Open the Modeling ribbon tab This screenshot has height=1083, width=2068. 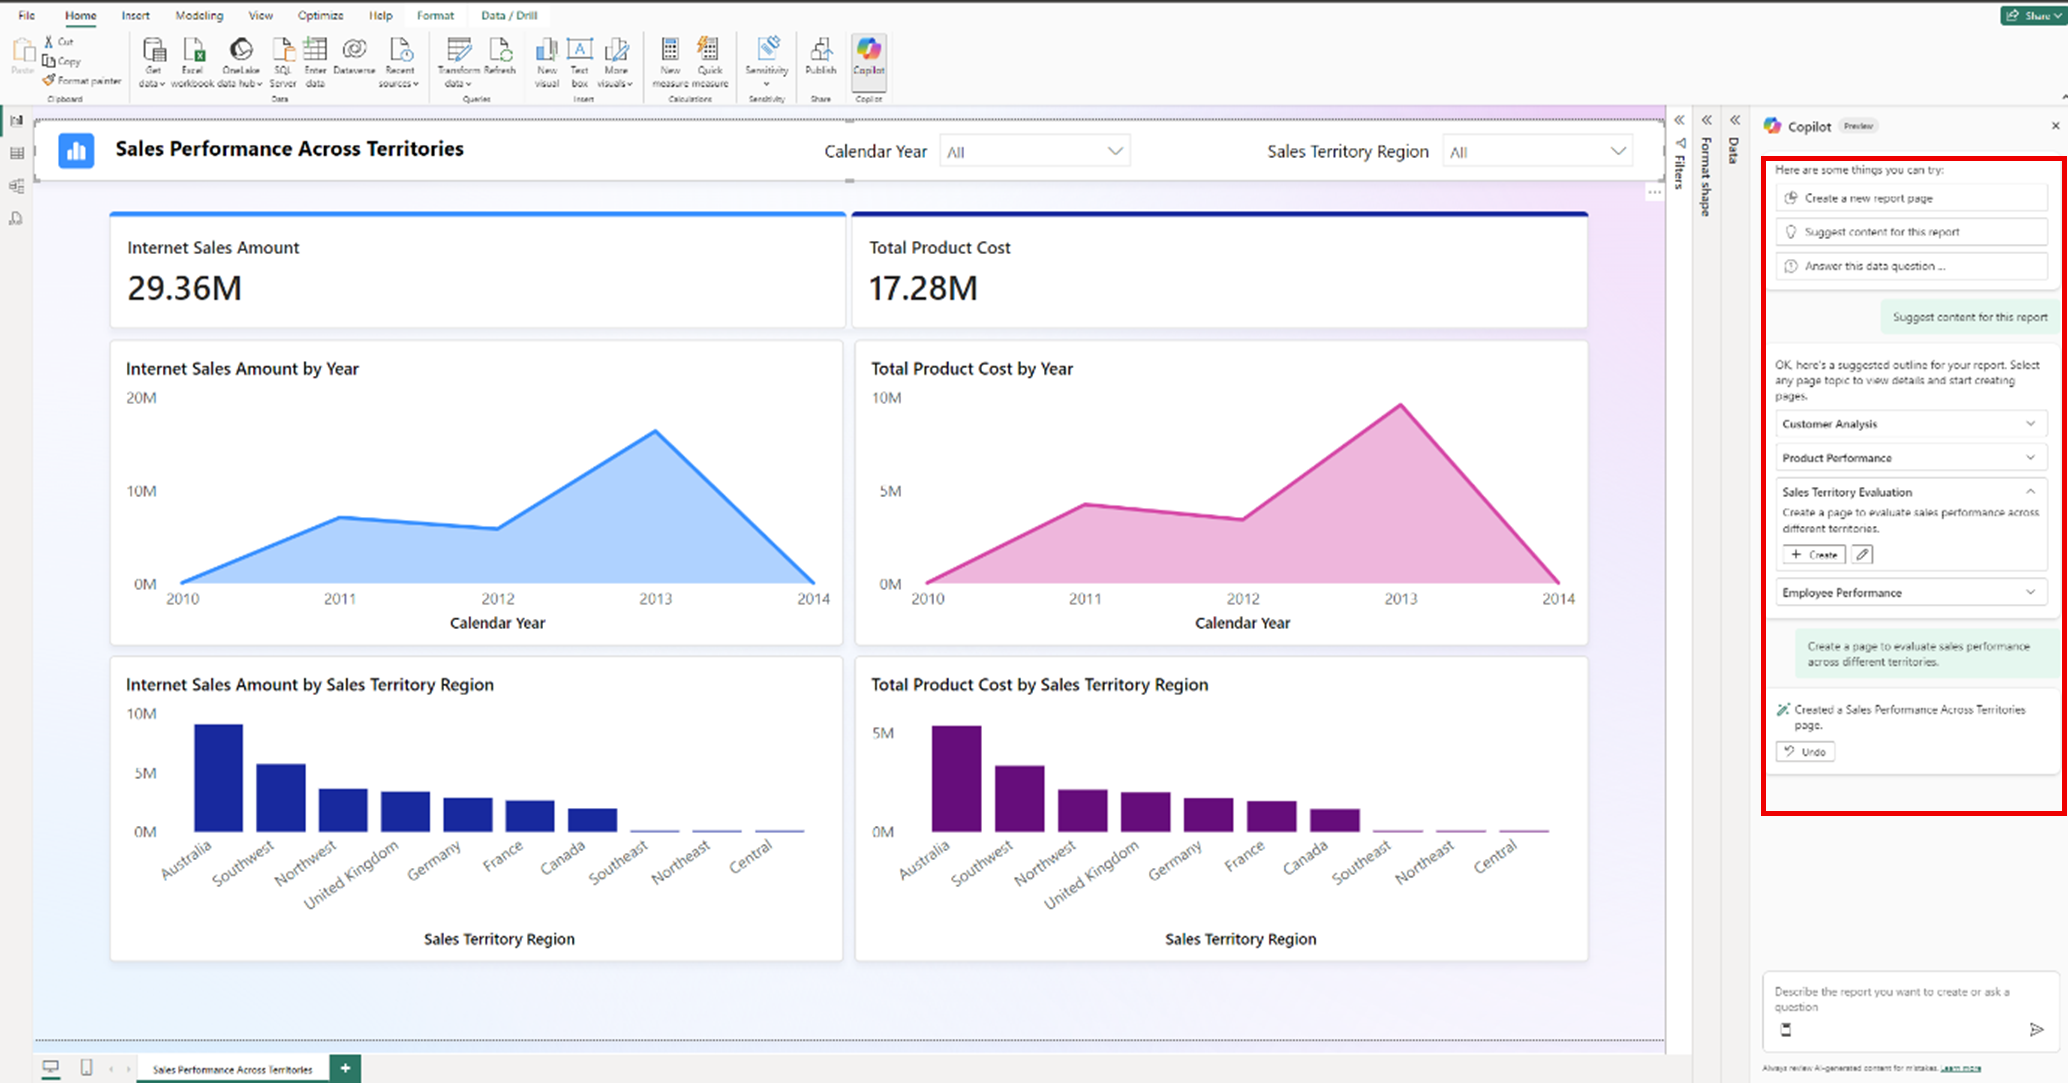coord(198,15)
